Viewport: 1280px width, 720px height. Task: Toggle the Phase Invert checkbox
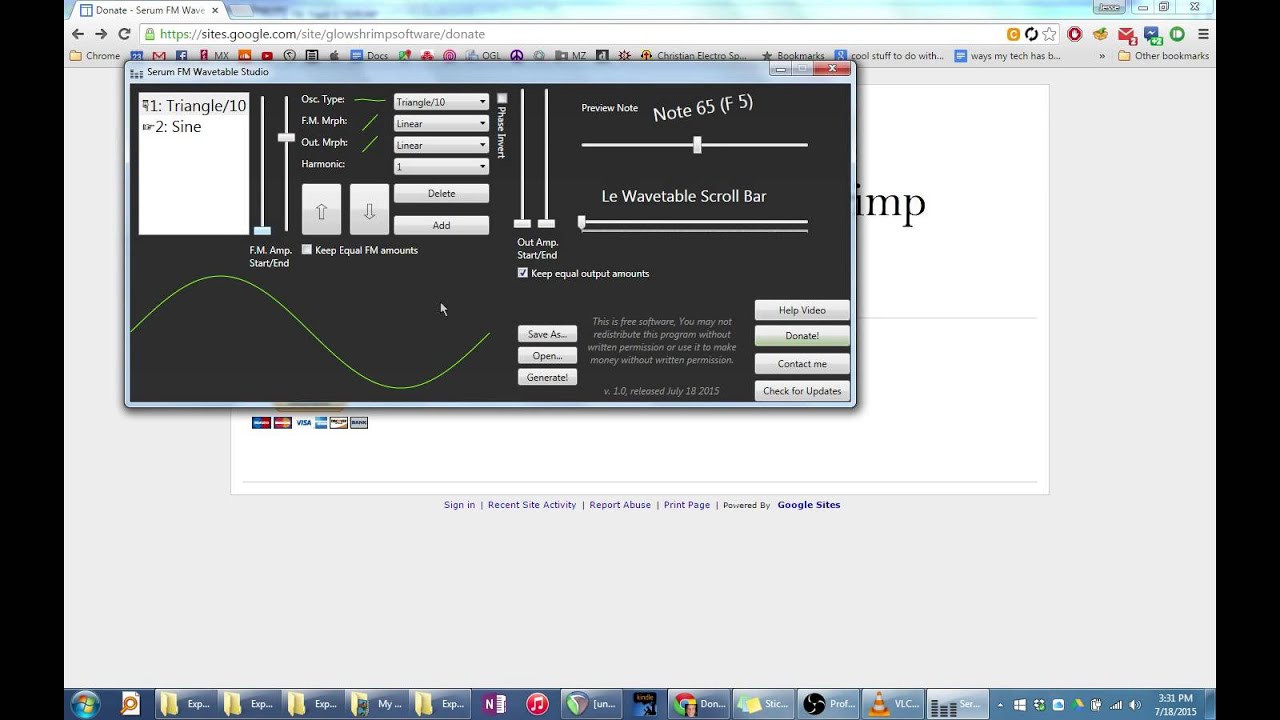(502, 98)
